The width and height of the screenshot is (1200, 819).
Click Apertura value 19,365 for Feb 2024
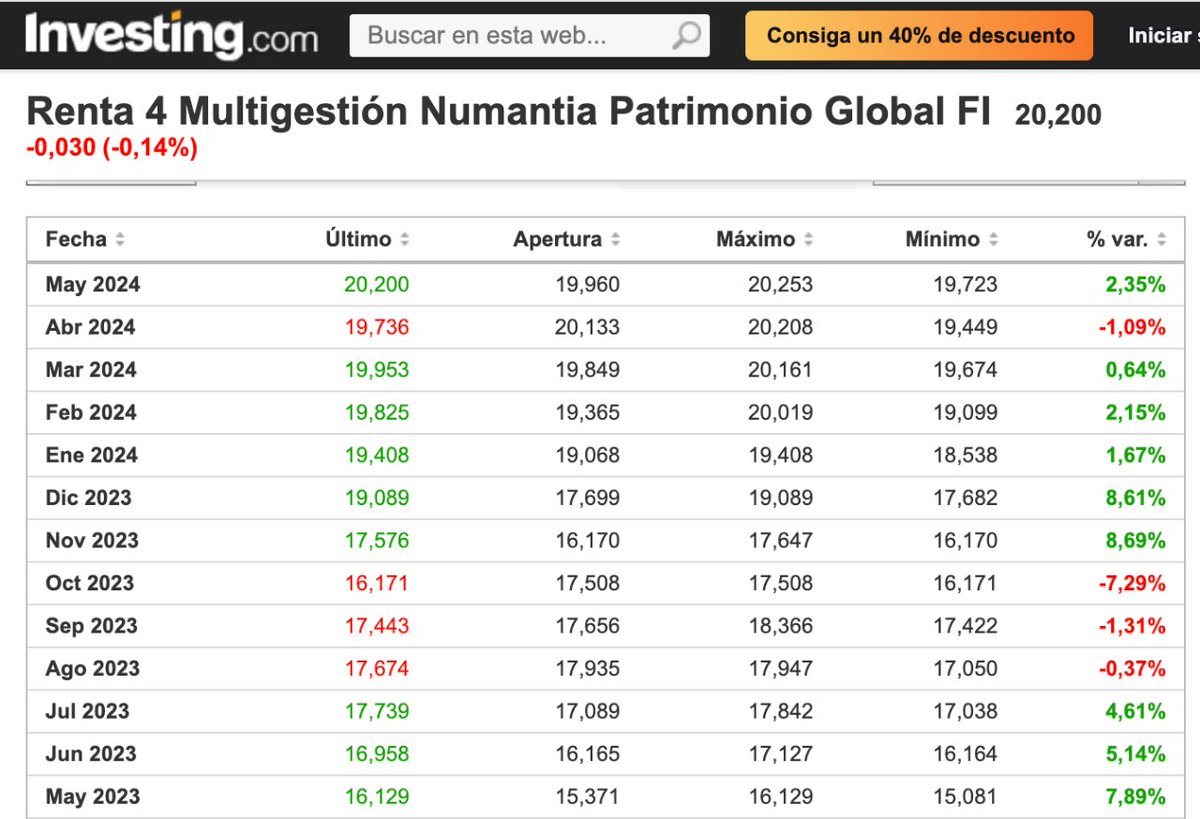588,413
